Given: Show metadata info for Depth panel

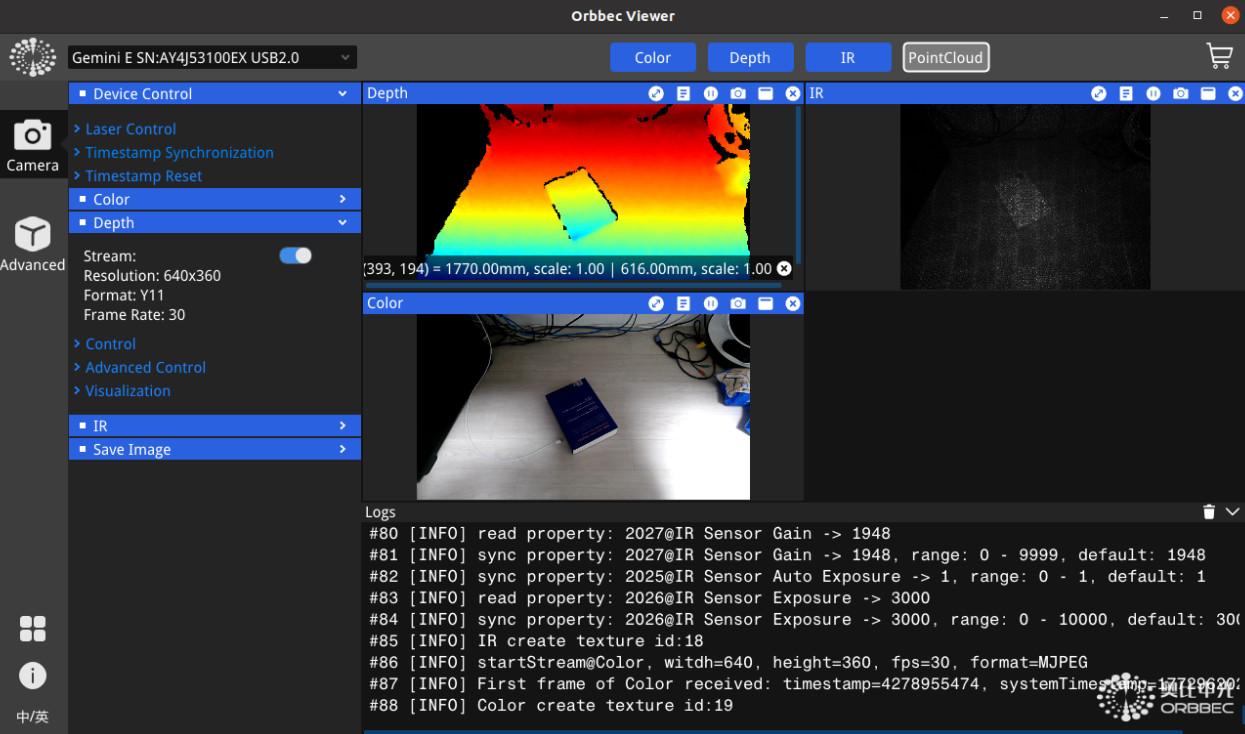Looking at the screenshot, I should (683, 93).
